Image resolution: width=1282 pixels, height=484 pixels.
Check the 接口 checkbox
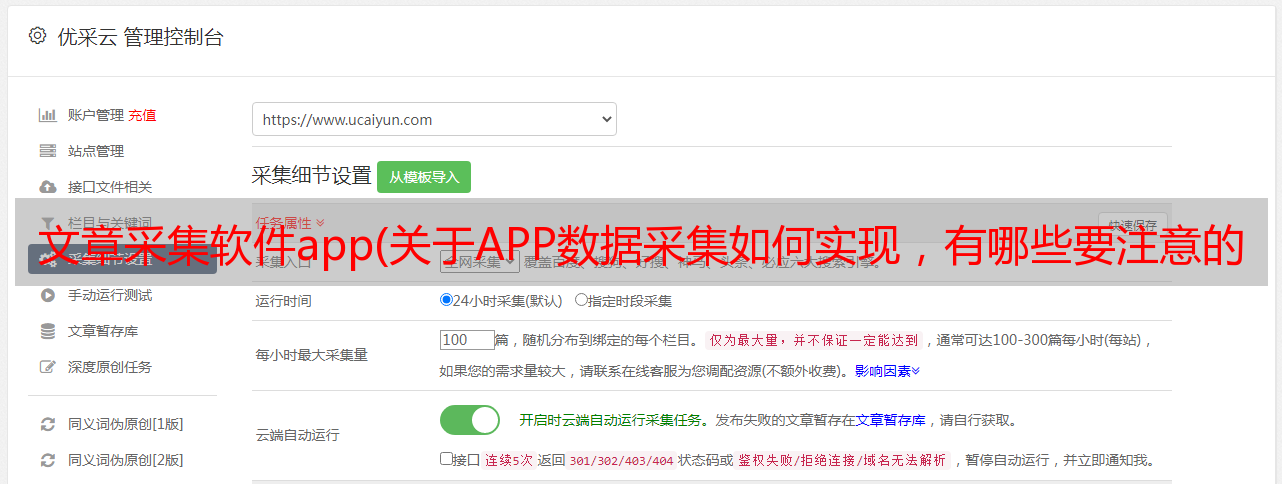(x=446, y=459)
